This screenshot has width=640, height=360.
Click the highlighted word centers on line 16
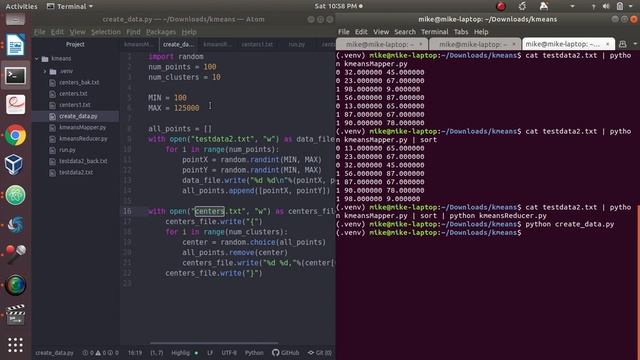click(x=209, y=211)
